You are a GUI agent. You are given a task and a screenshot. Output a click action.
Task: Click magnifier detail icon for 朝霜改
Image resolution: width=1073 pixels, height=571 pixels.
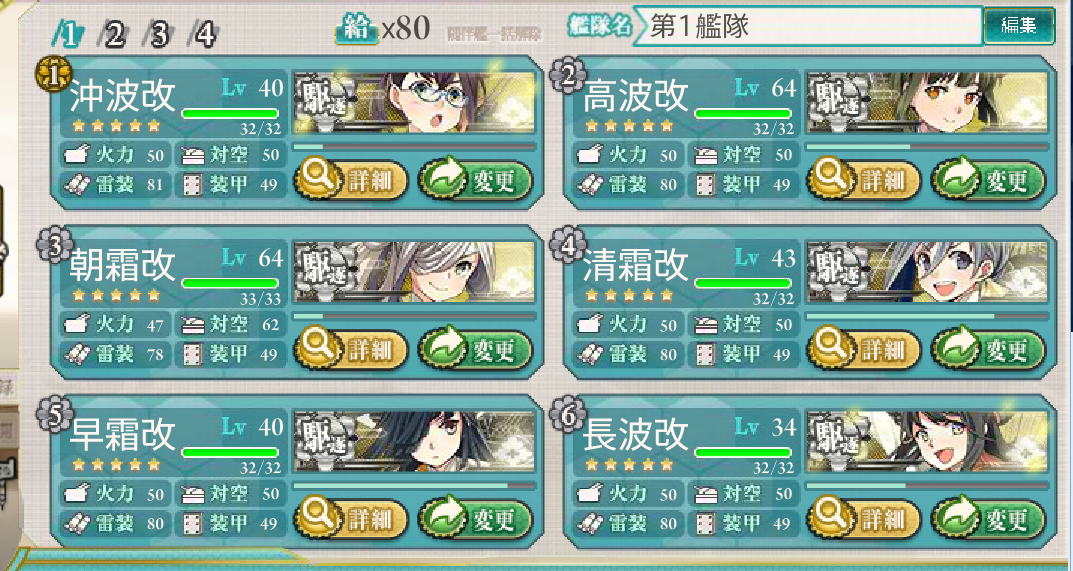pos(317,348)
